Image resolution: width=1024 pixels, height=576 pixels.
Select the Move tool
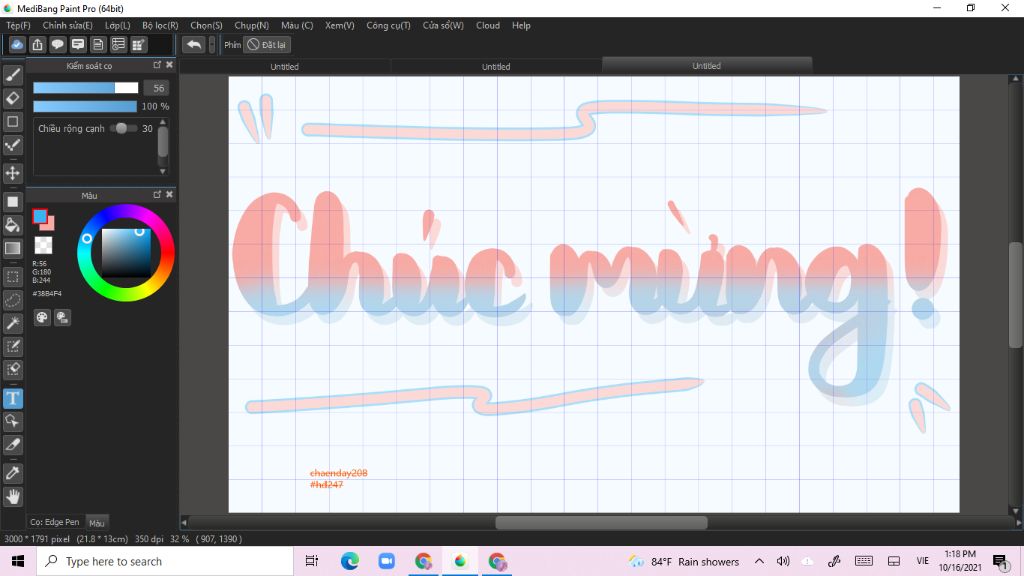[x=12, y=173]
